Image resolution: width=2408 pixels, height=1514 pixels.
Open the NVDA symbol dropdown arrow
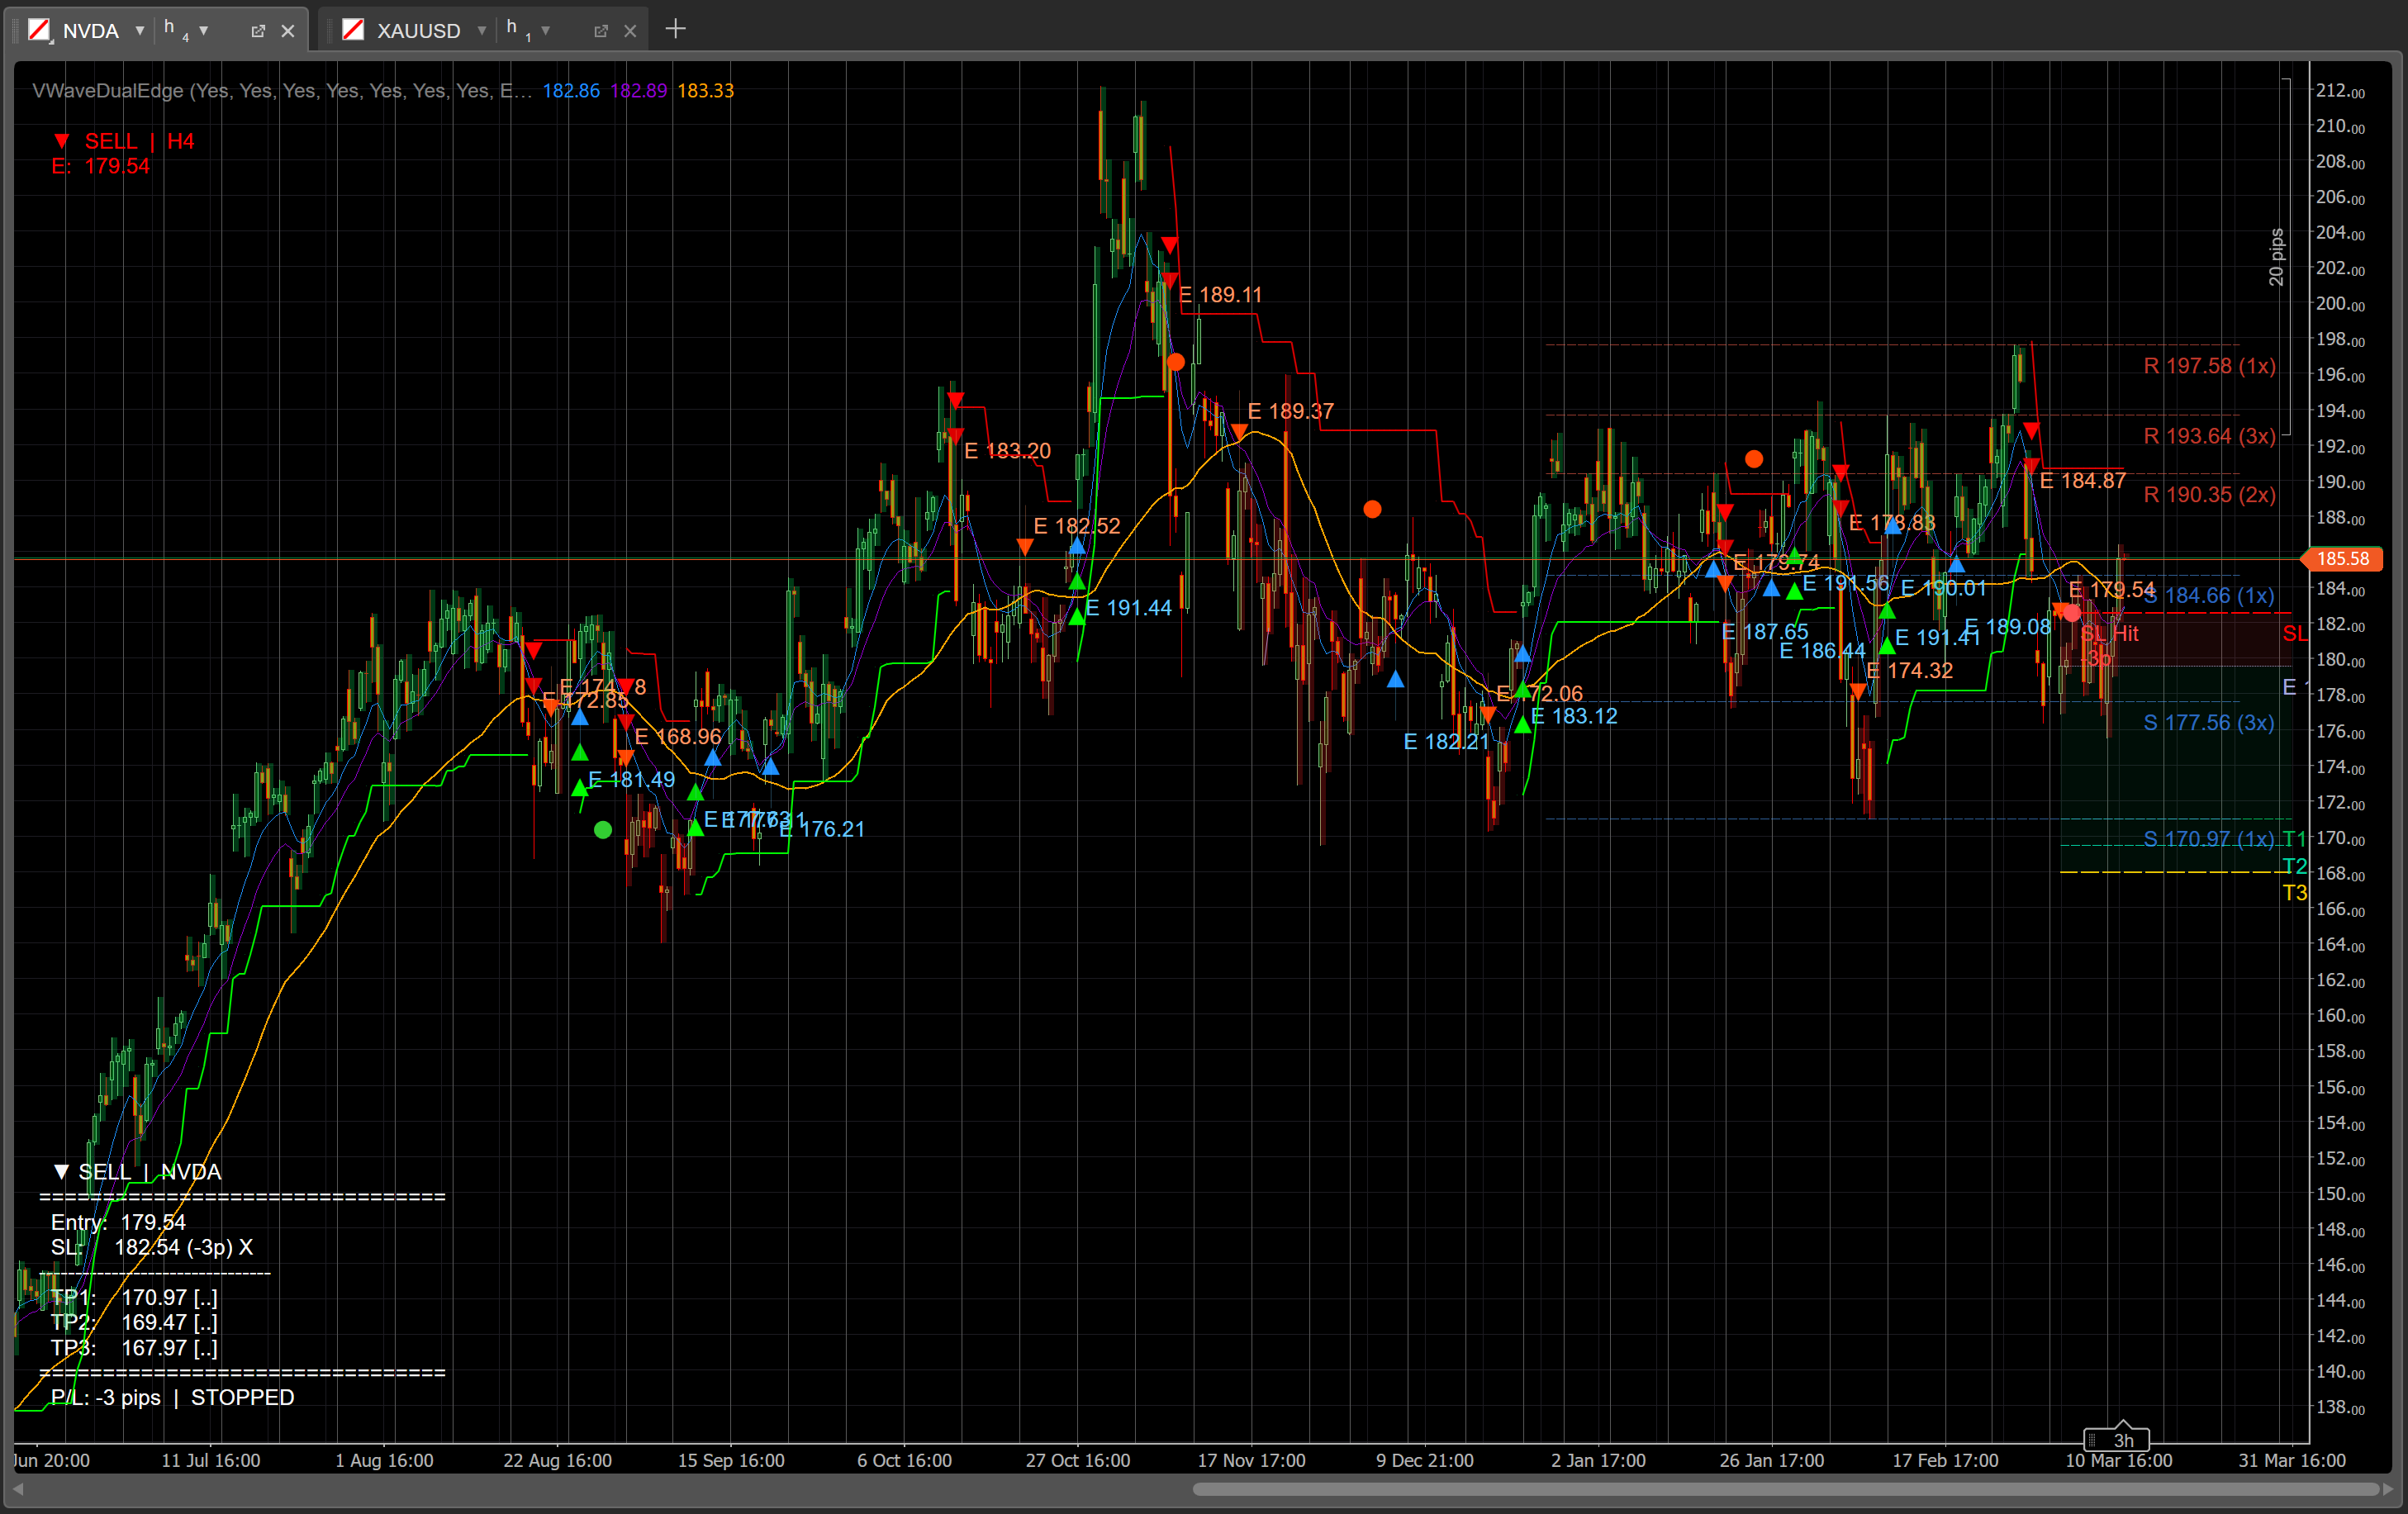click(x=140, y=31)
